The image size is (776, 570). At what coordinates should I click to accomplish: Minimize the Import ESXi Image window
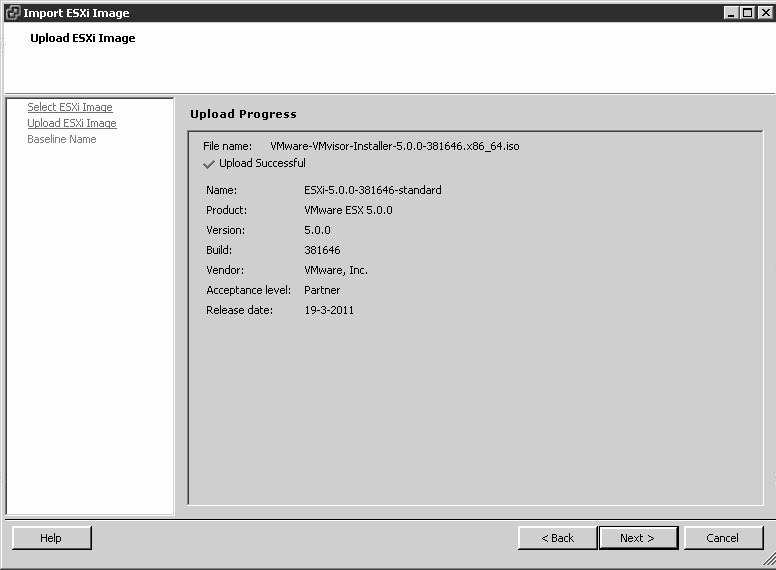(x=731, y=12)
